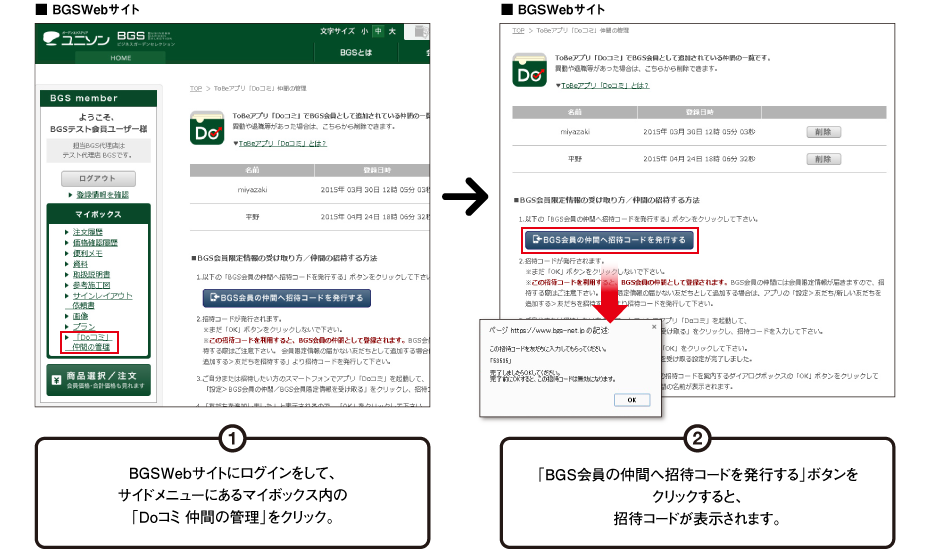Open 「Doコミ」仲間の管理 in マイボックス
930x550 pixels.
point(91,342)
